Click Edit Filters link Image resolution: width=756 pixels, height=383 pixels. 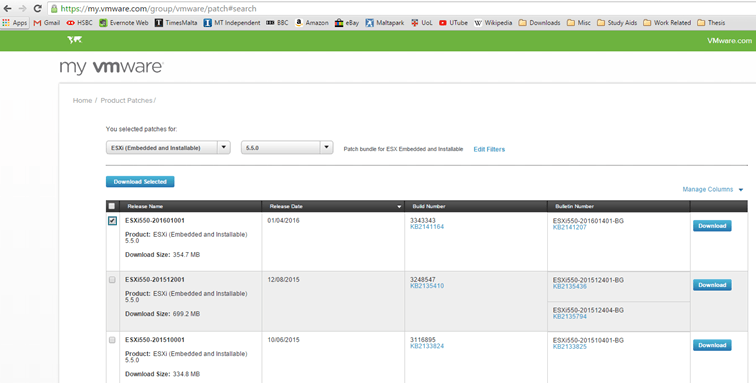[489, 149]
